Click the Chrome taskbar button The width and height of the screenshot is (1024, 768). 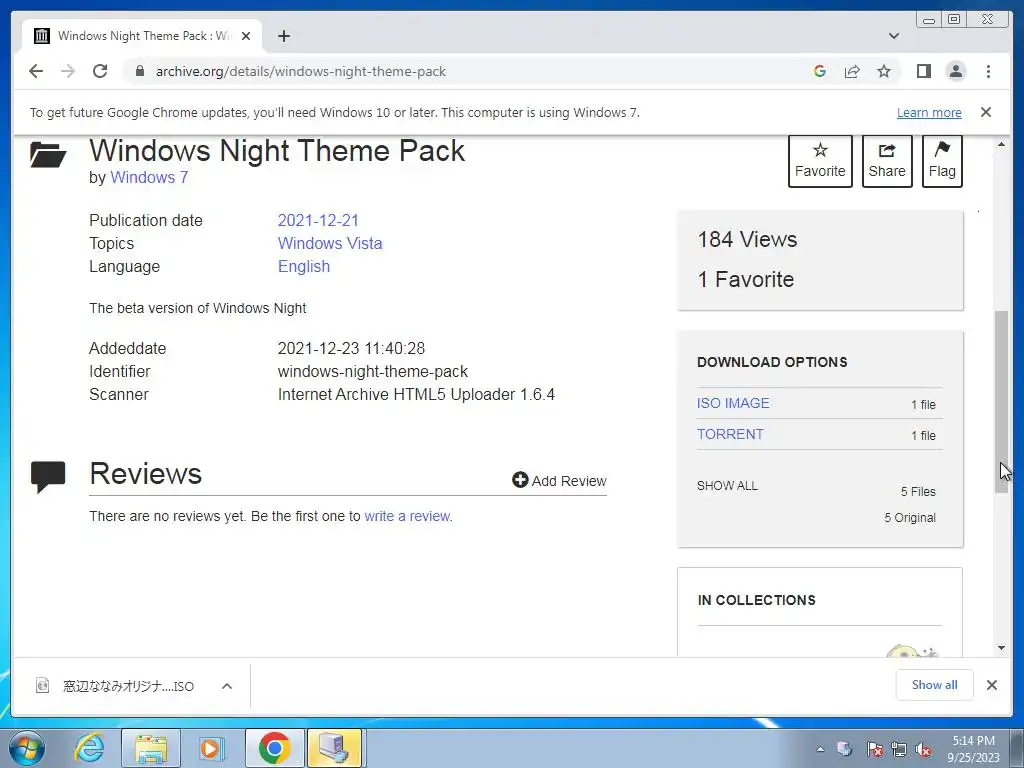274,748
